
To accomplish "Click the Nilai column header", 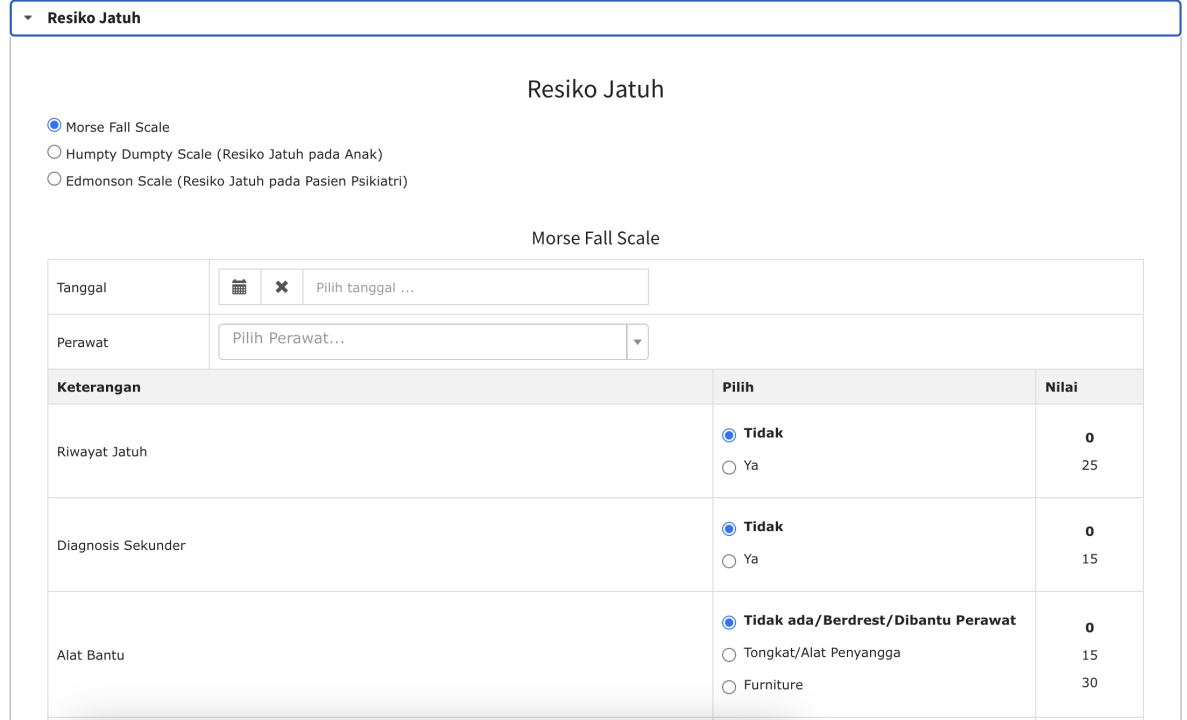I will pyautogui.click(x=1061, y=387).
